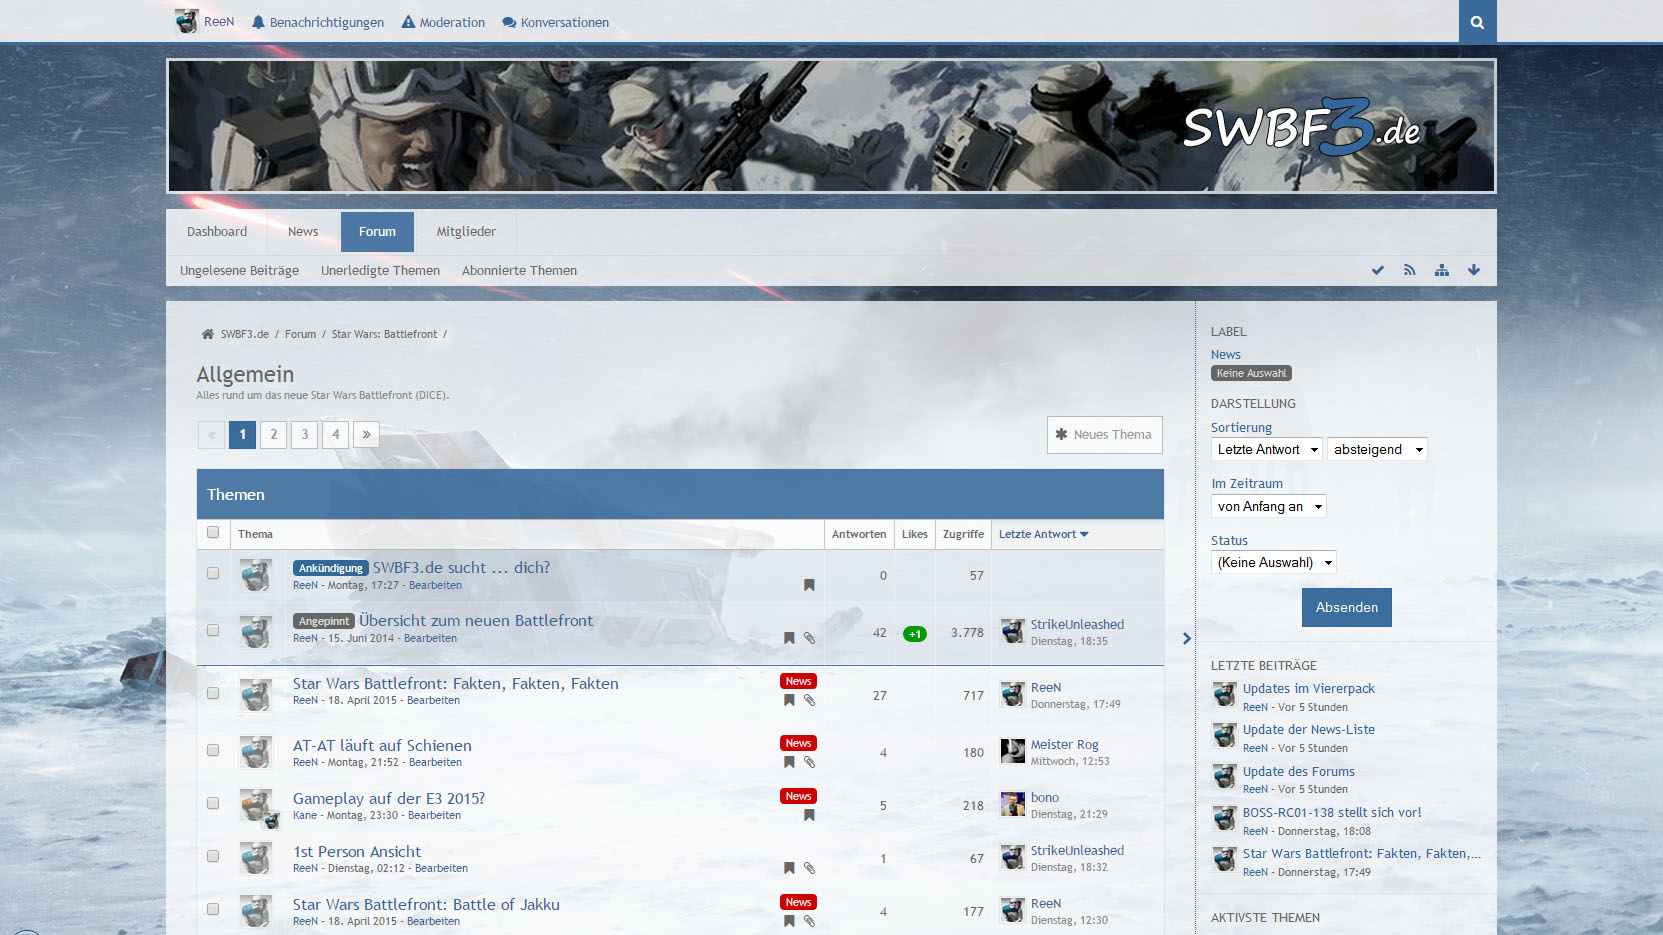Click the +1 likes badge

coord(915,634)
